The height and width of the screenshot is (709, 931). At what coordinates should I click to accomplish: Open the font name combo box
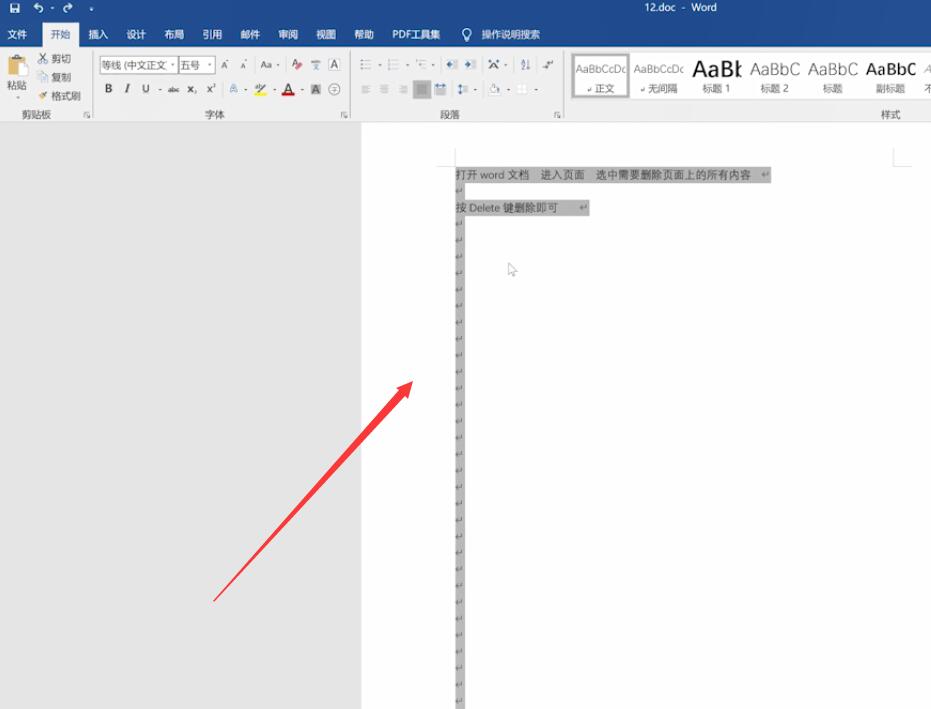point(138,65)
